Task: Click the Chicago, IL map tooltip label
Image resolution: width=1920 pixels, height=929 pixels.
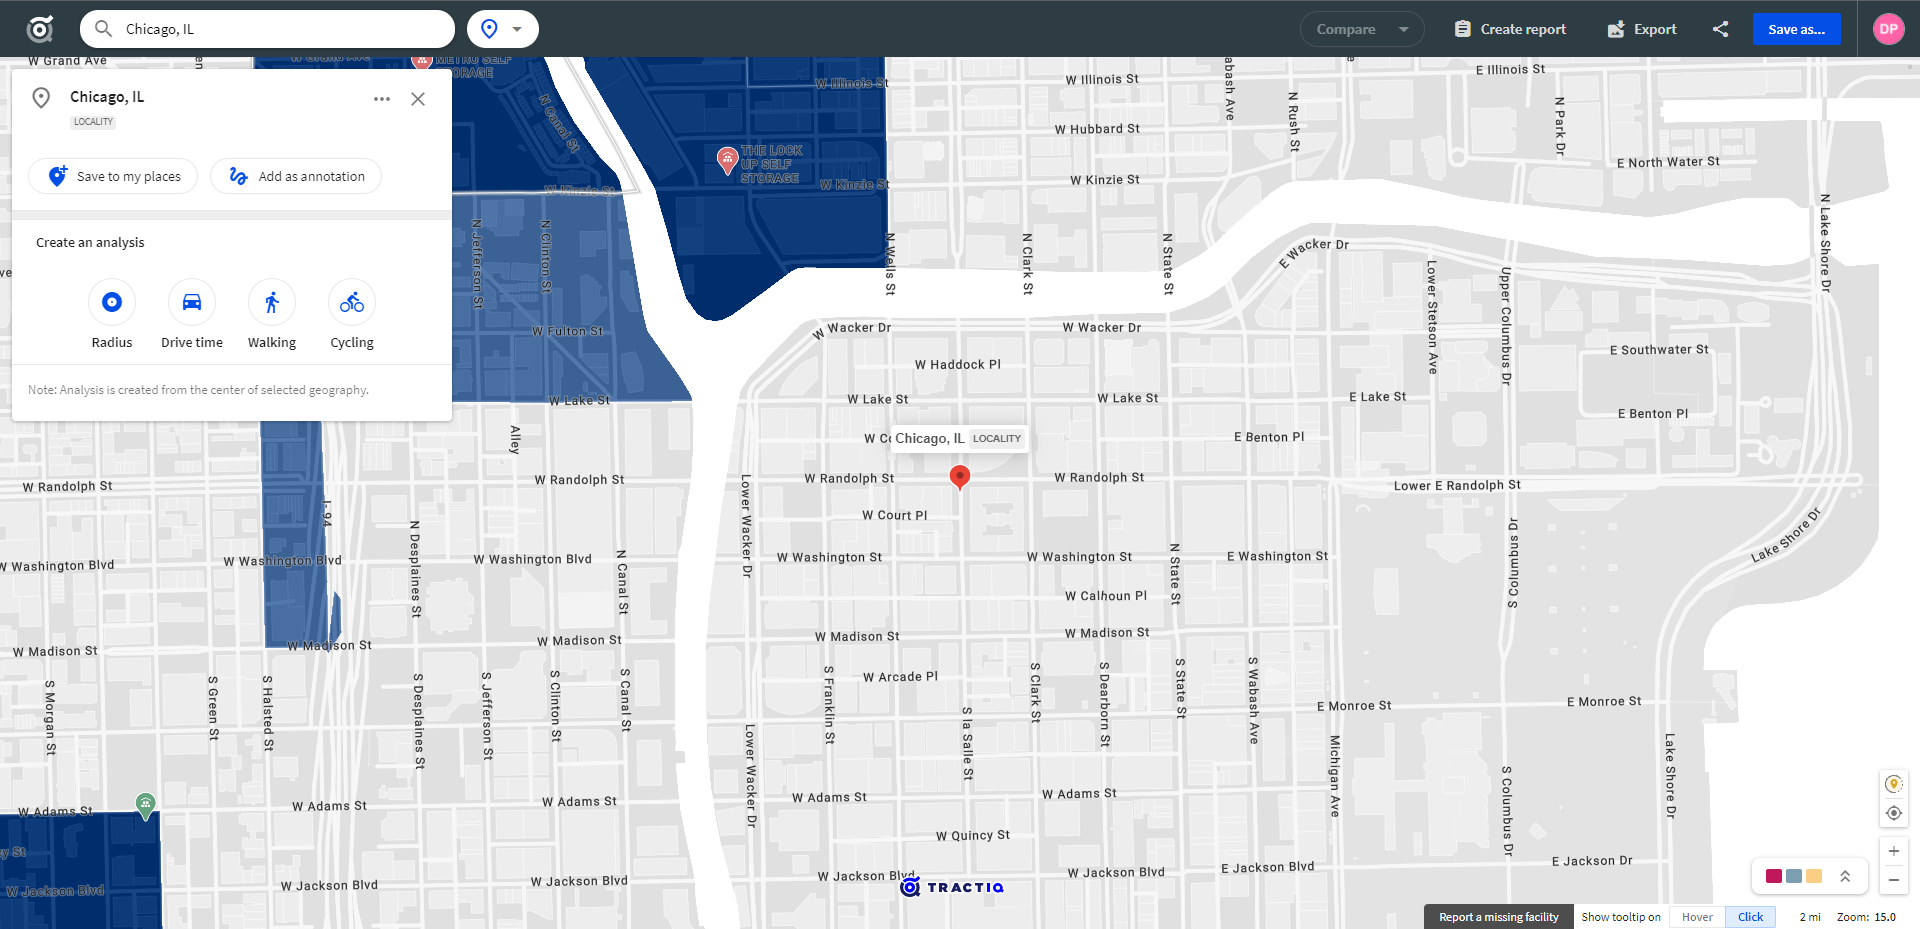Action: 958,438
